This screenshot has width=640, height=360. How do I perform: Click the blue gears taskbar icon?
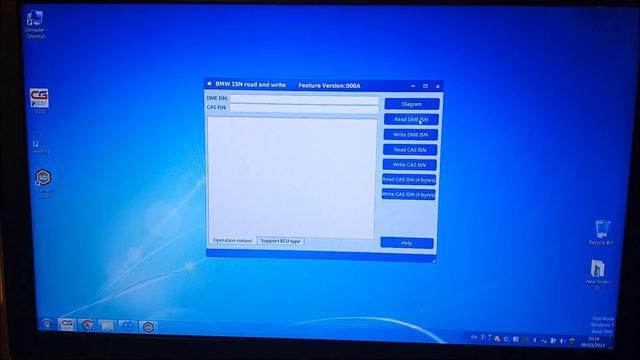(x=128, y=327)
